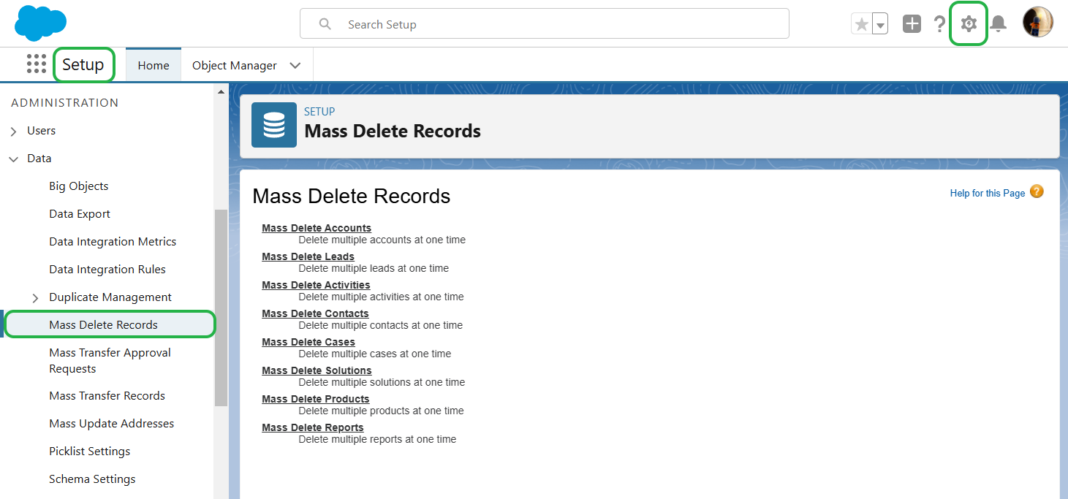1068x499 pixels.
Task: Click the Favorites star icon
Action: 861,24
